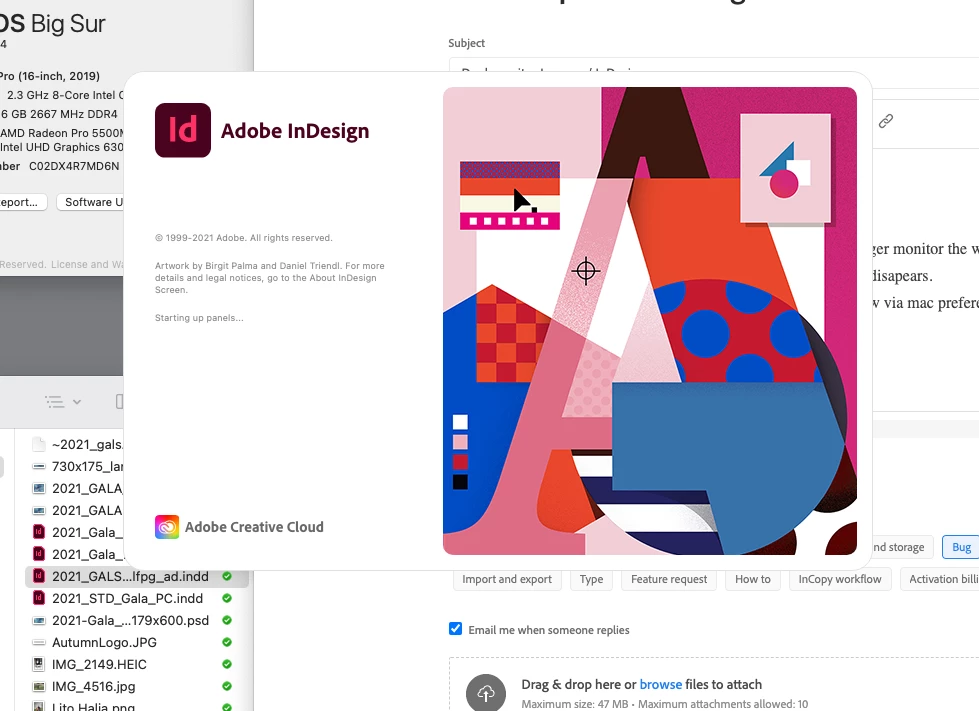Click sync status checkmark beside AutumnLogo.JPG
Screen dimensions: 979x711
[227, 642]
